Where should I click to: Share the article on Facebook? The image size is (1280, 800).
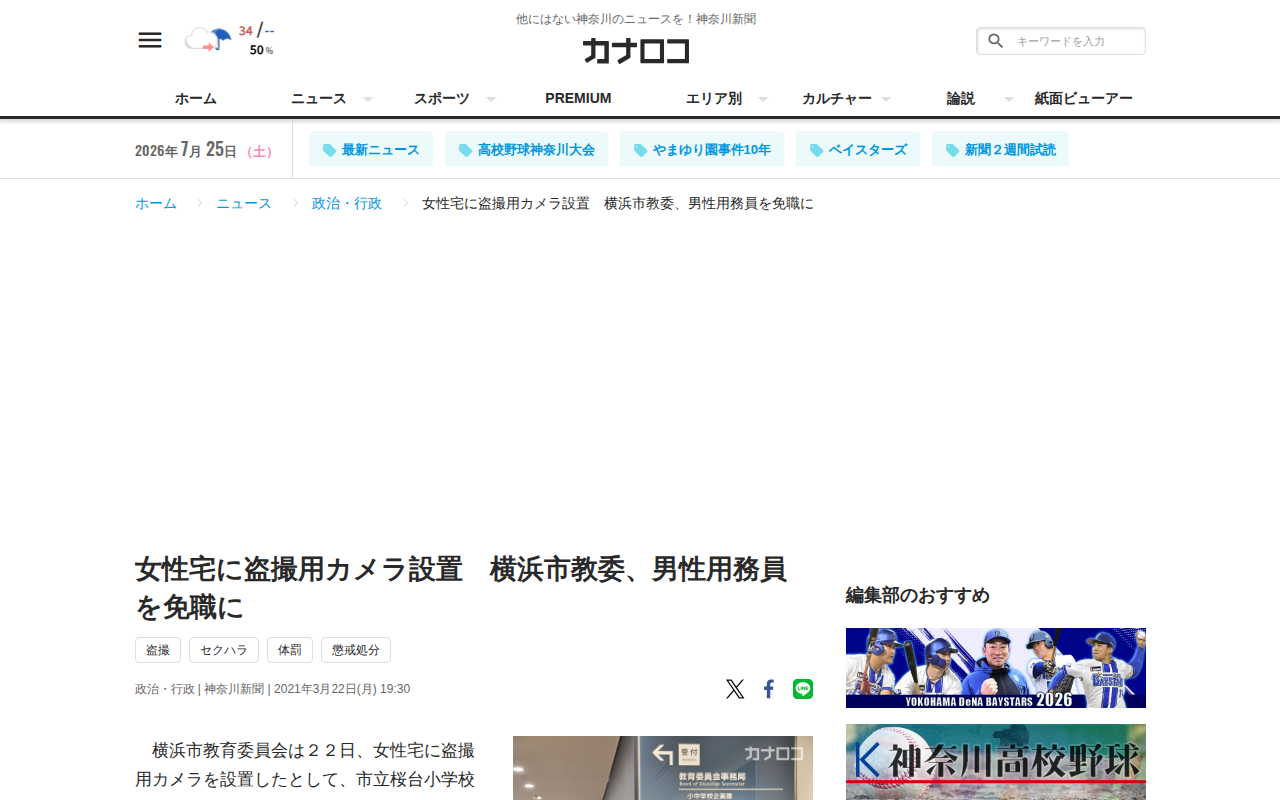click(769, 689)
